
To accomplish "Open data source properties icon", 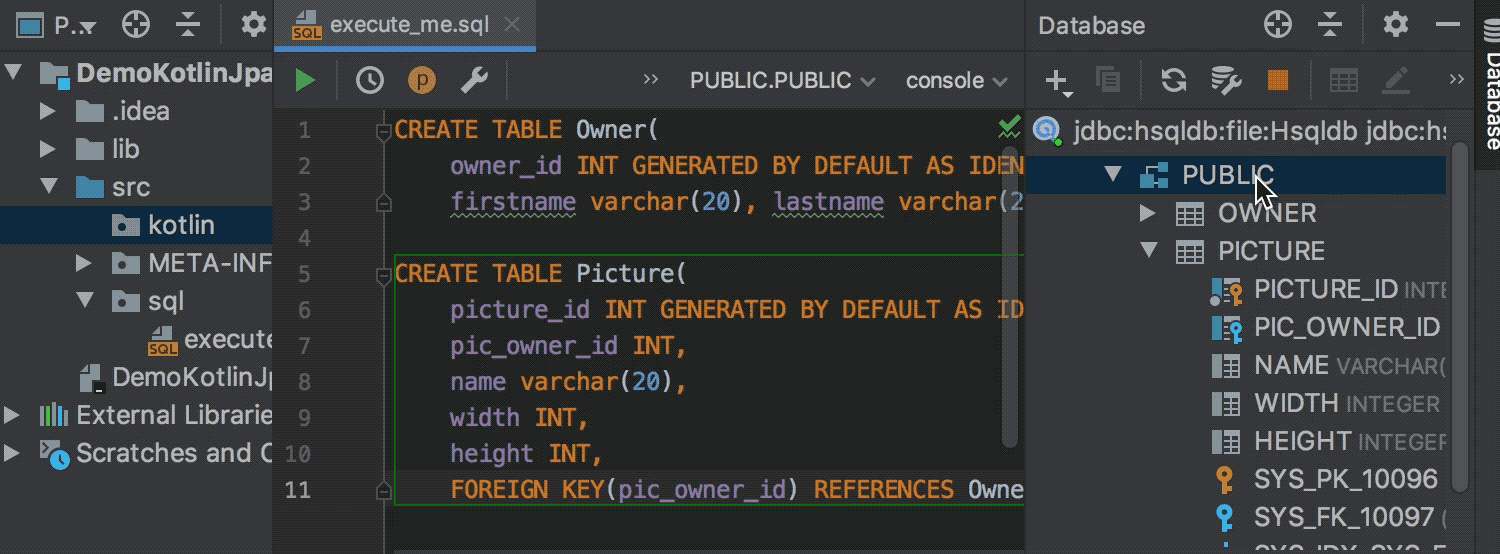I will (x=1225, y=81).
